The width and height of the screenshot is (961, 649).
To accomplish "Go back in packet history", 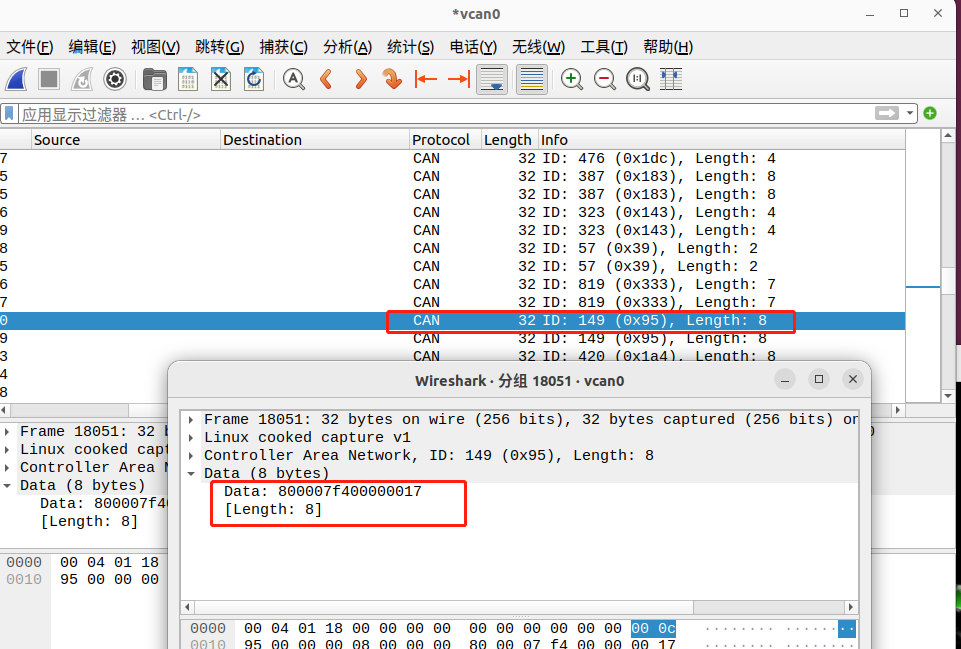I will pyautogui.click(x=327, y=80).
